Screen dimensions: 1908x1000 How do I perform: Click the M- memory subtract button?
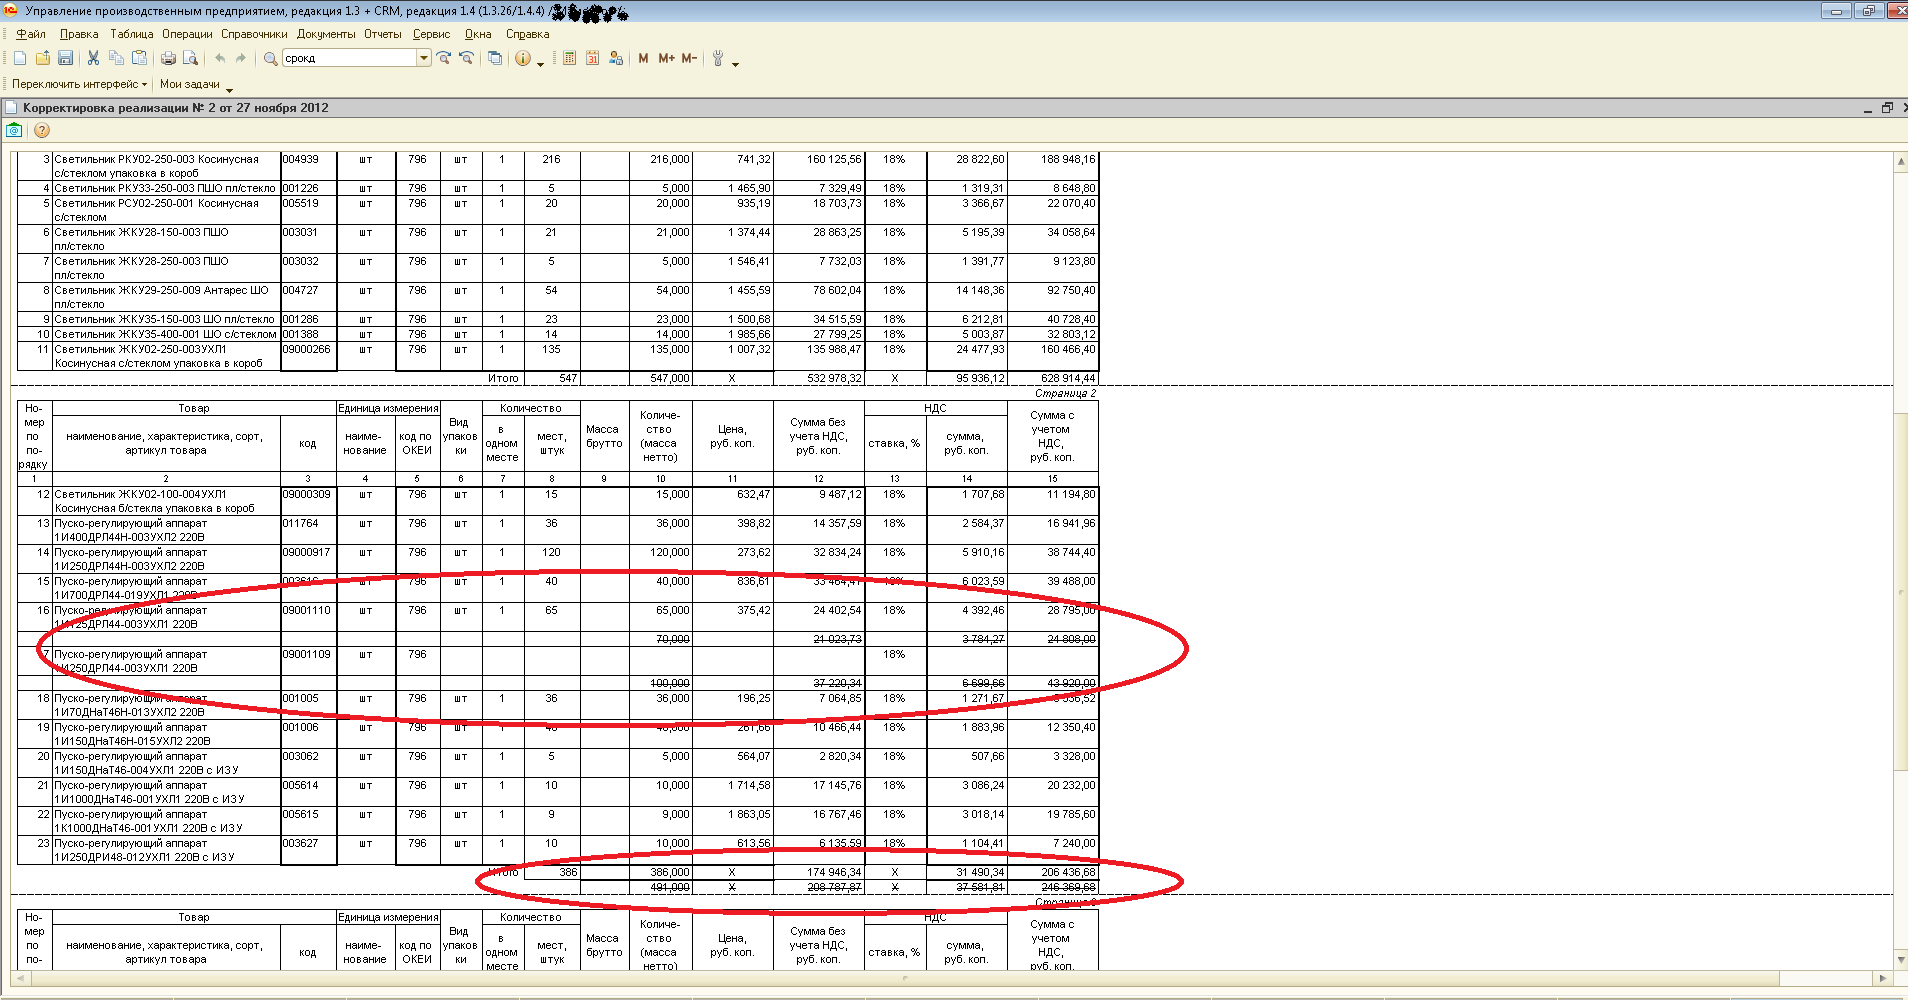[x=689, y=58]
